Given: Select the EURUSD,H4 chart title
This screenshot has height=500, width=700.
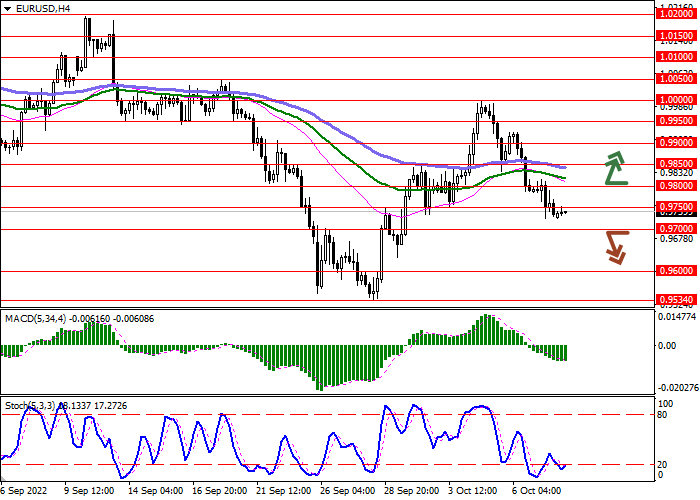Looking at the screenshot, I should (x=37, y=8).
